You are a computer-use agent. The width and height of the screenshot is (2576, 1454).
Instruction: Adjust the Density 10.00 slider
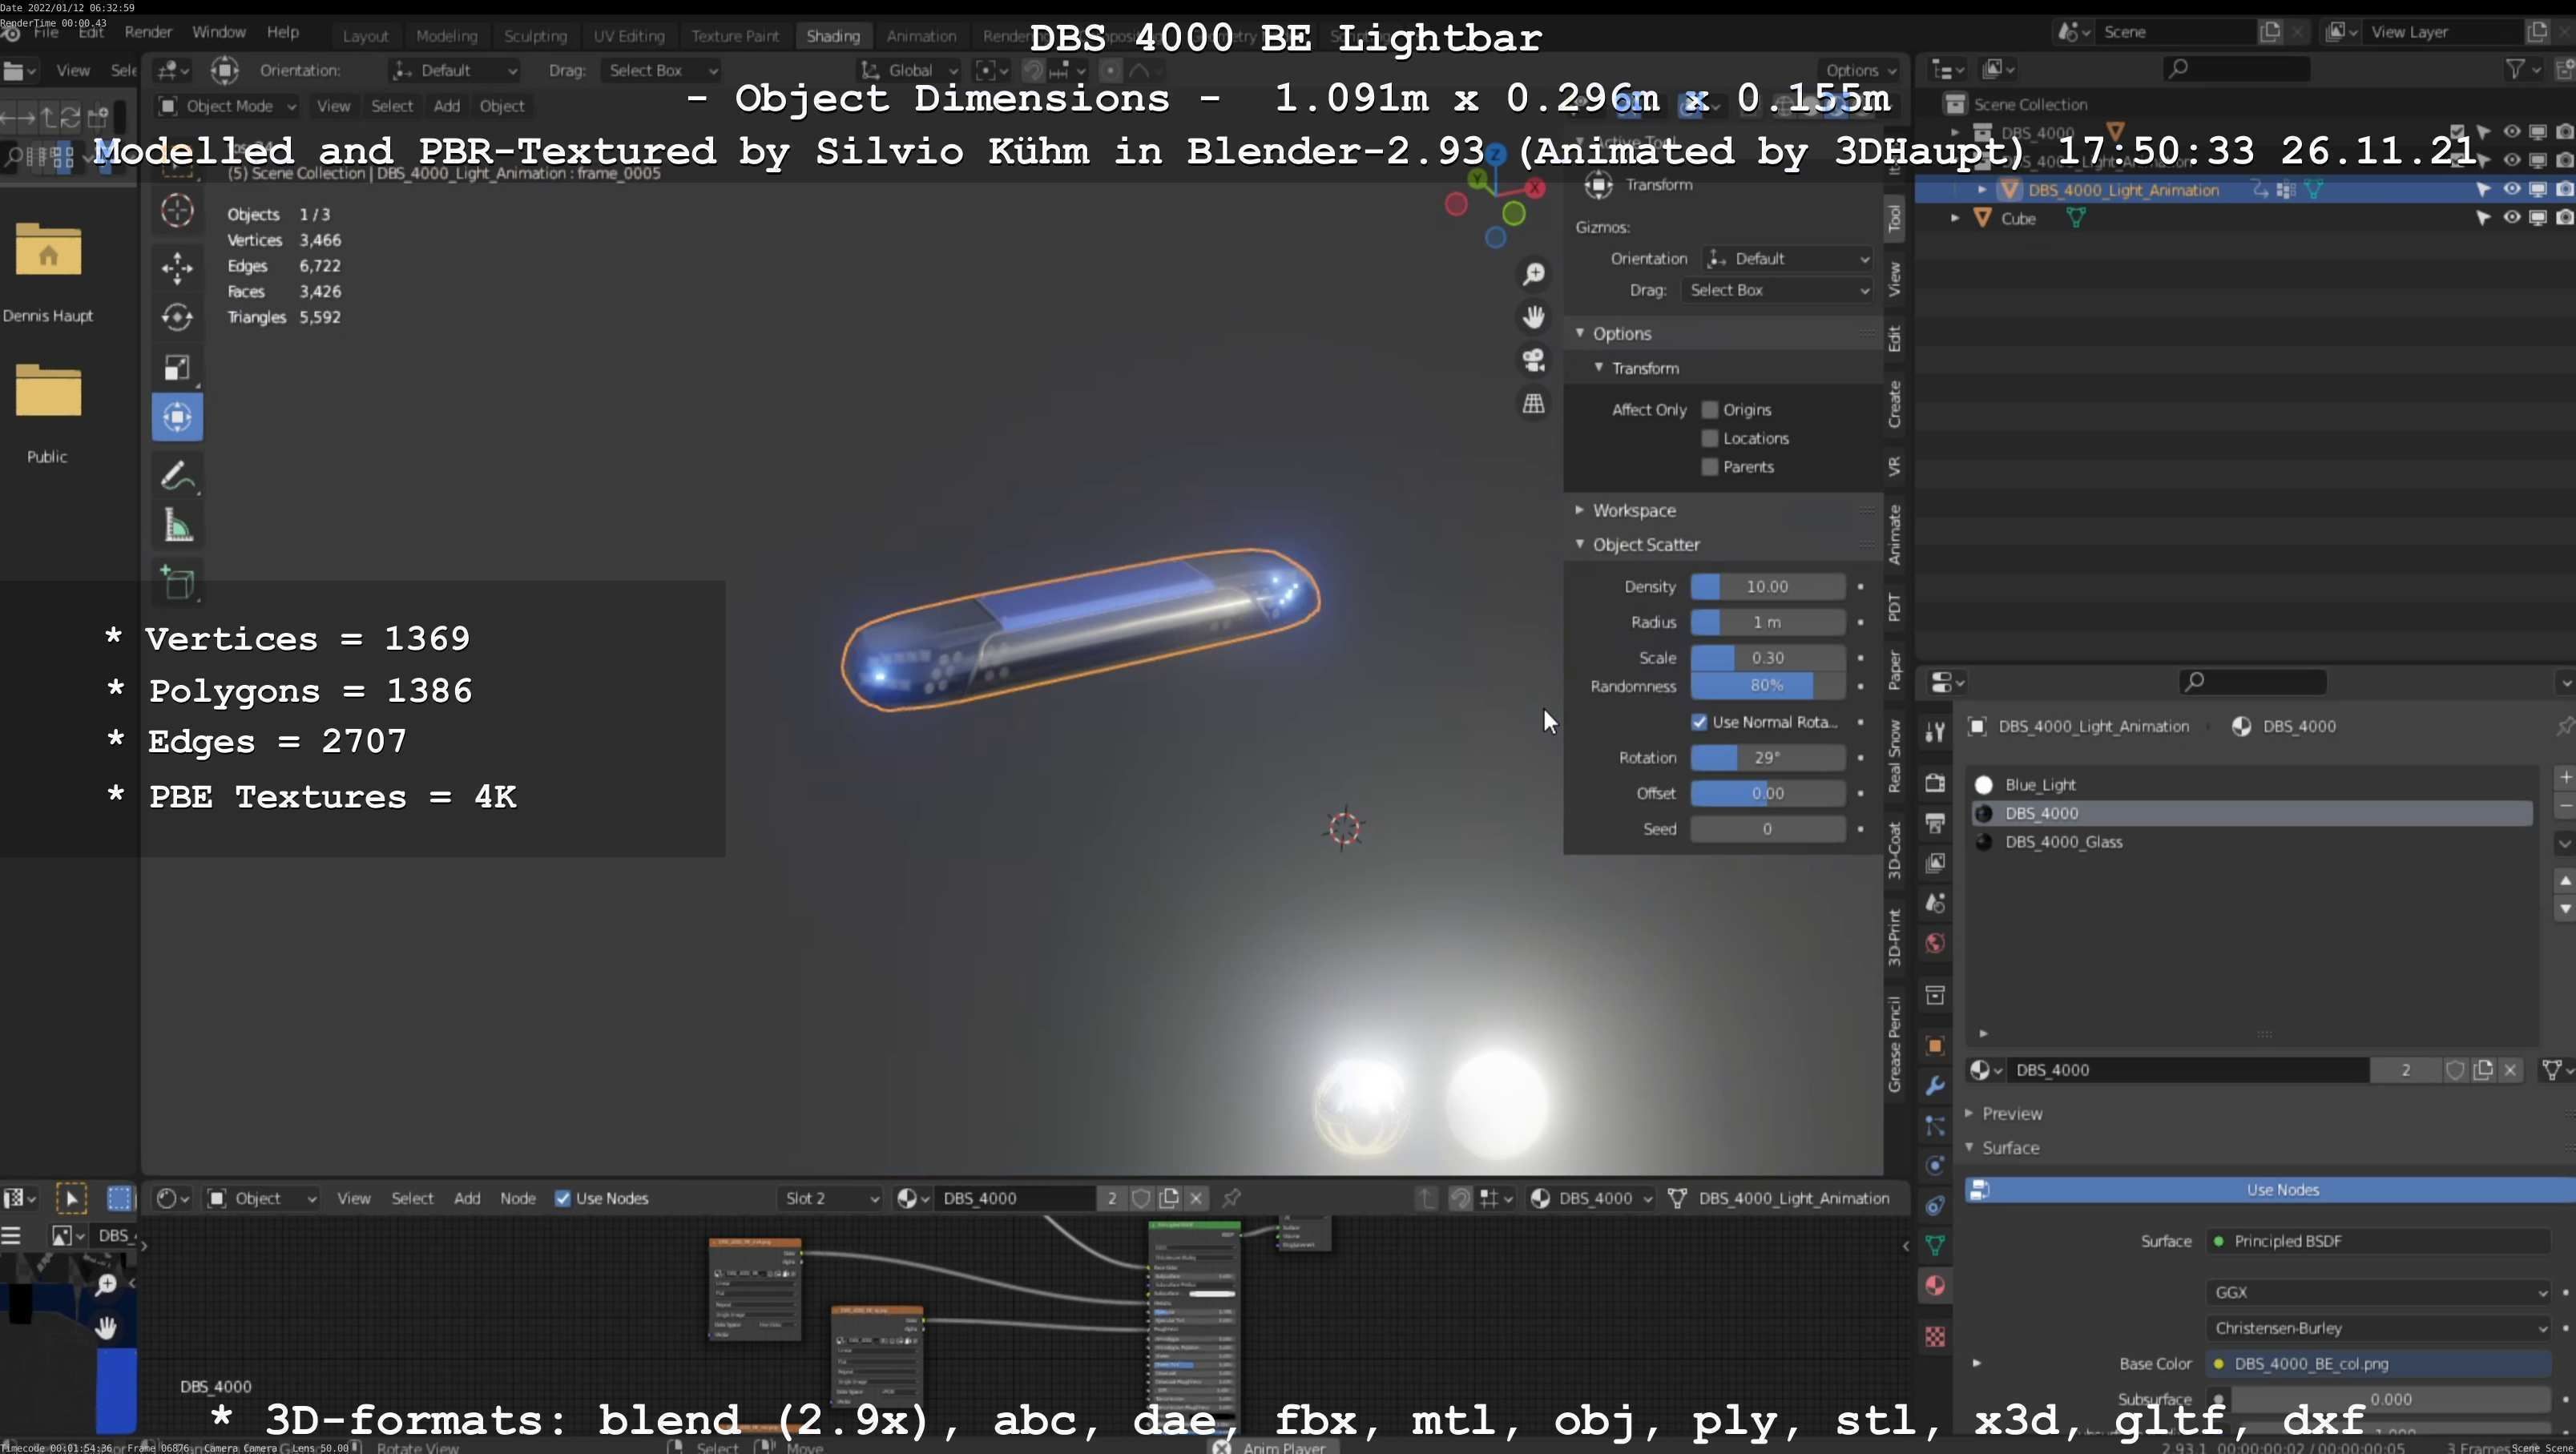(1767, 587)
